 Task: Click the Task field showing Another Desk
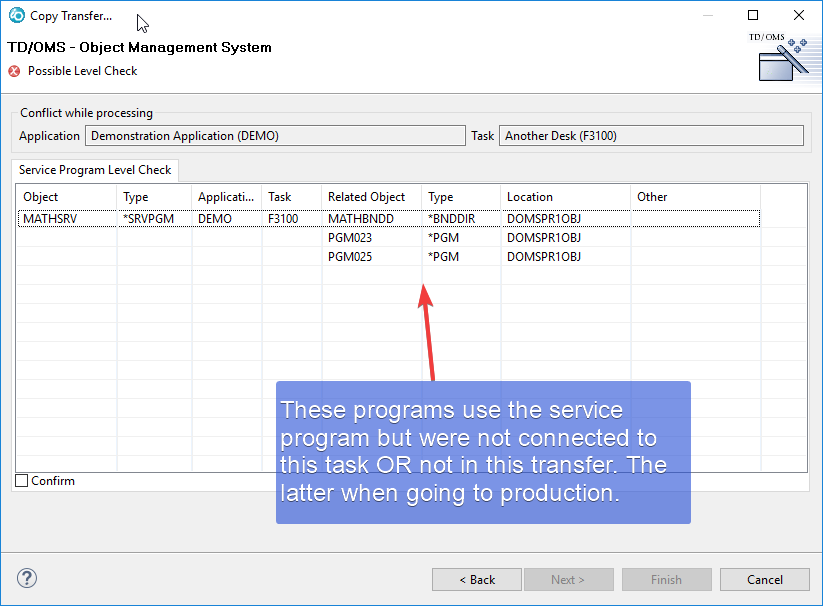click(651, 136)
